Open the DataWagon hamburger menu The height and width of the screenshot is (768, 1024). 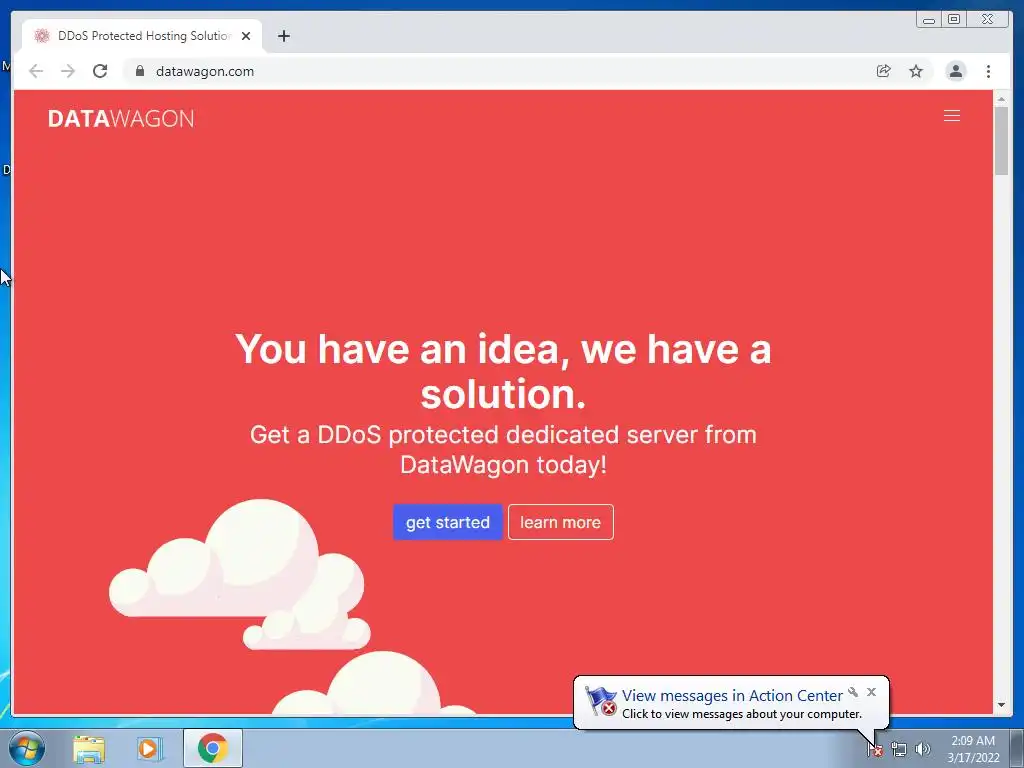click(952, 116)
